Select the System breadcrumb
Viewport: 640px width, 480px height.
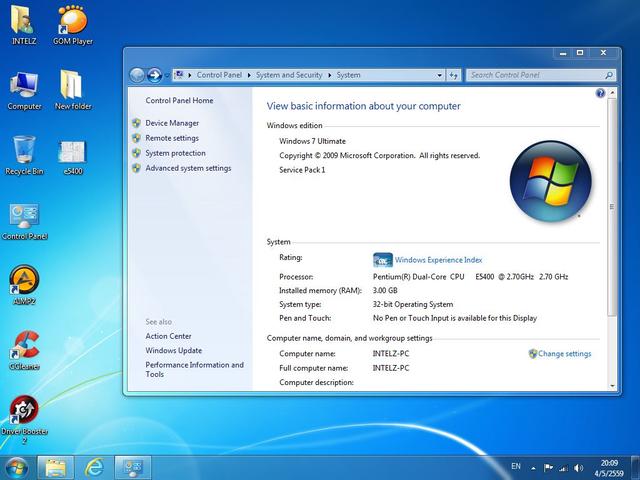pyautogui.click(x=348, y=75)
